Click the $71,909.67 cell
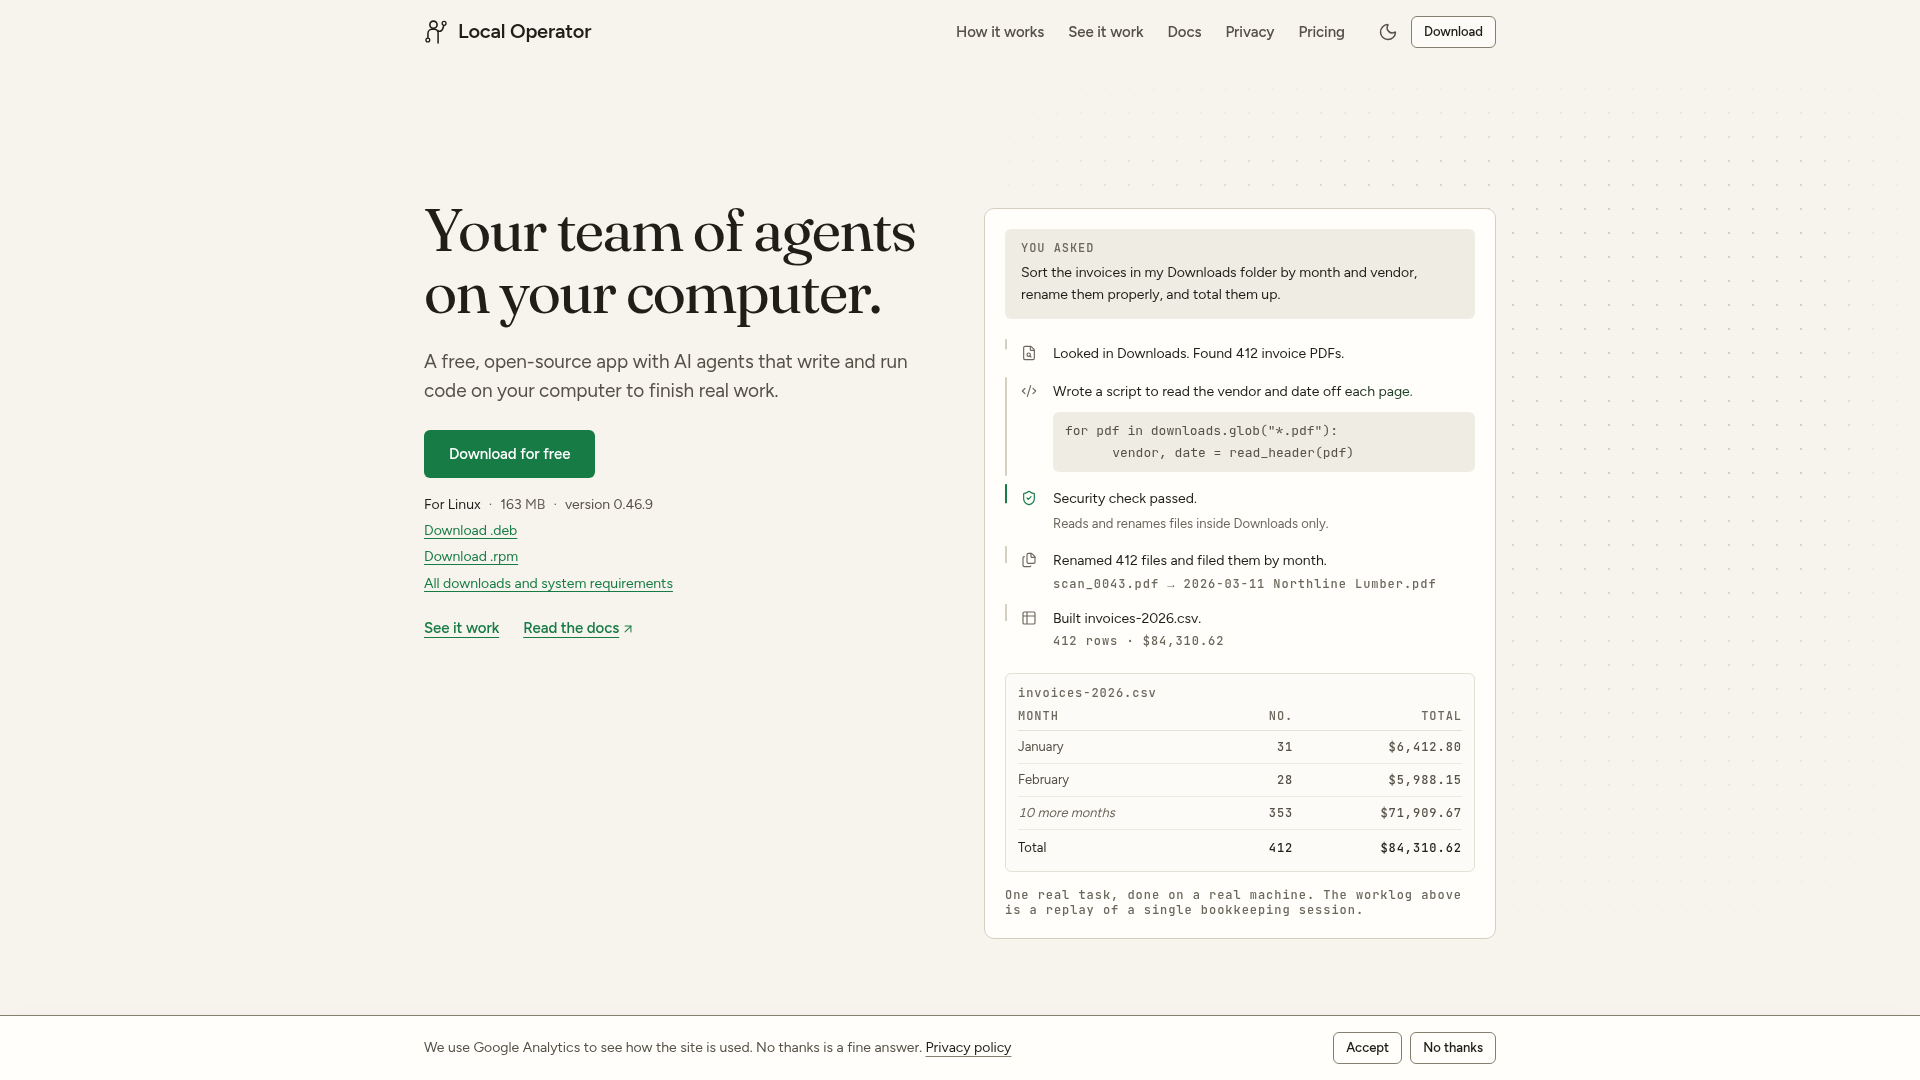Screen dimensions: 1920x1080 [x=1420, y=813]
